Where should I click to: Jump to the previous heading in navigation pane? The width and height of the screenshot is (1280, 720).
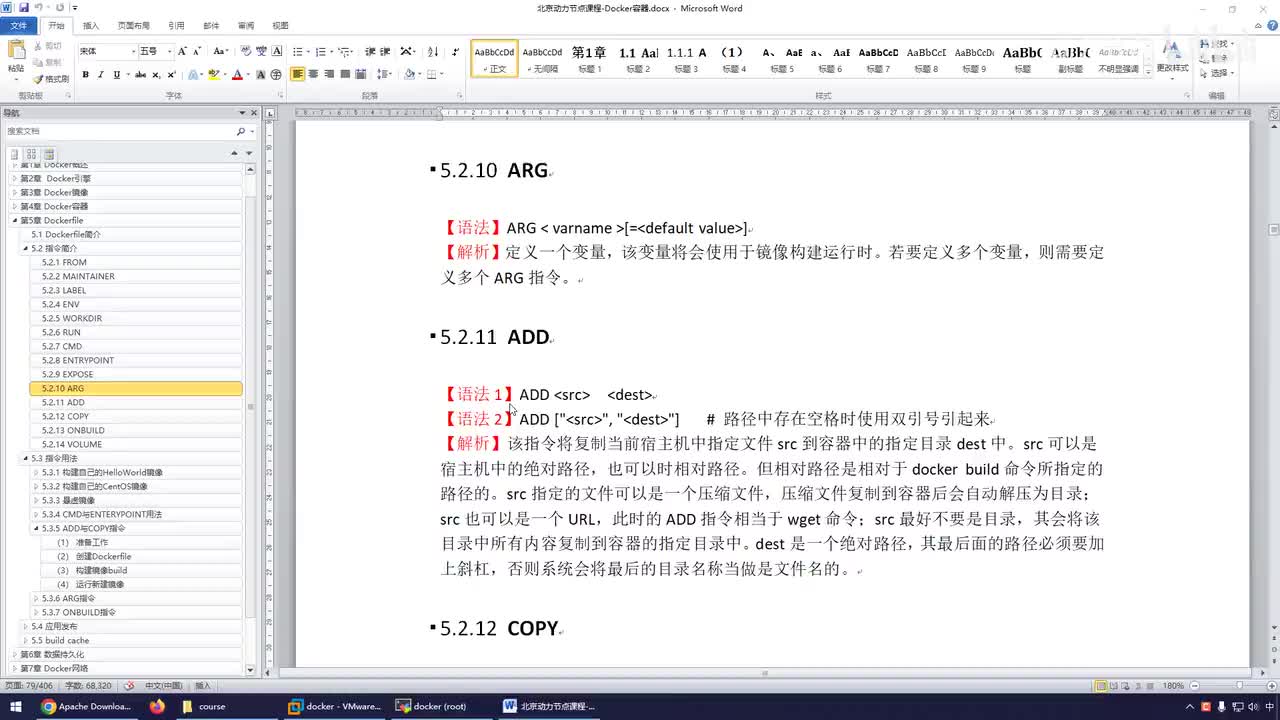tap(235, 153)
